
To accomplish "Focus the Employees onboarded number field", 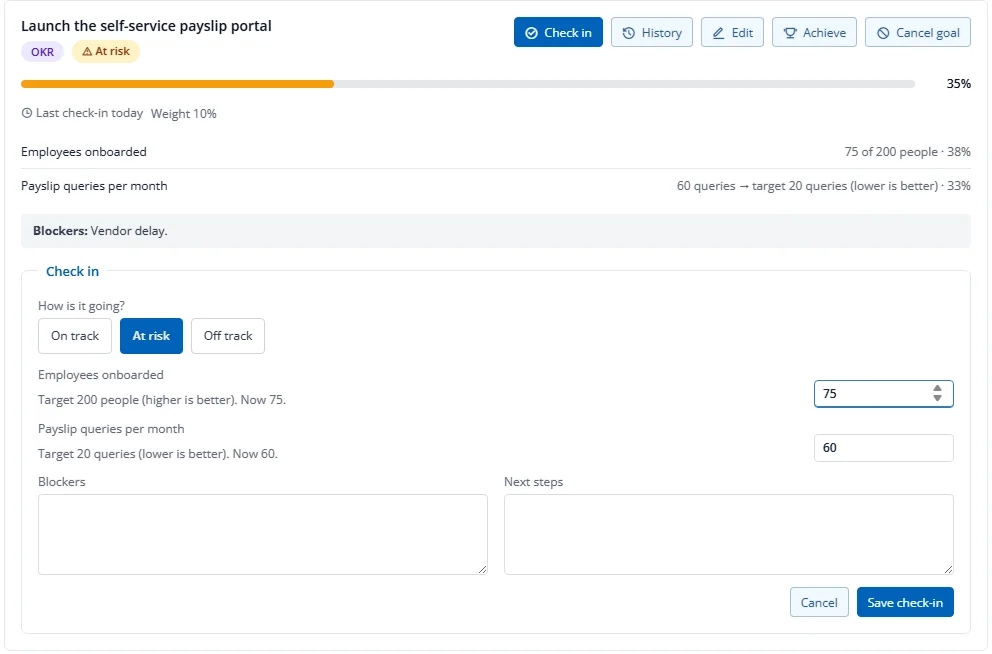I will click(884, 393).
